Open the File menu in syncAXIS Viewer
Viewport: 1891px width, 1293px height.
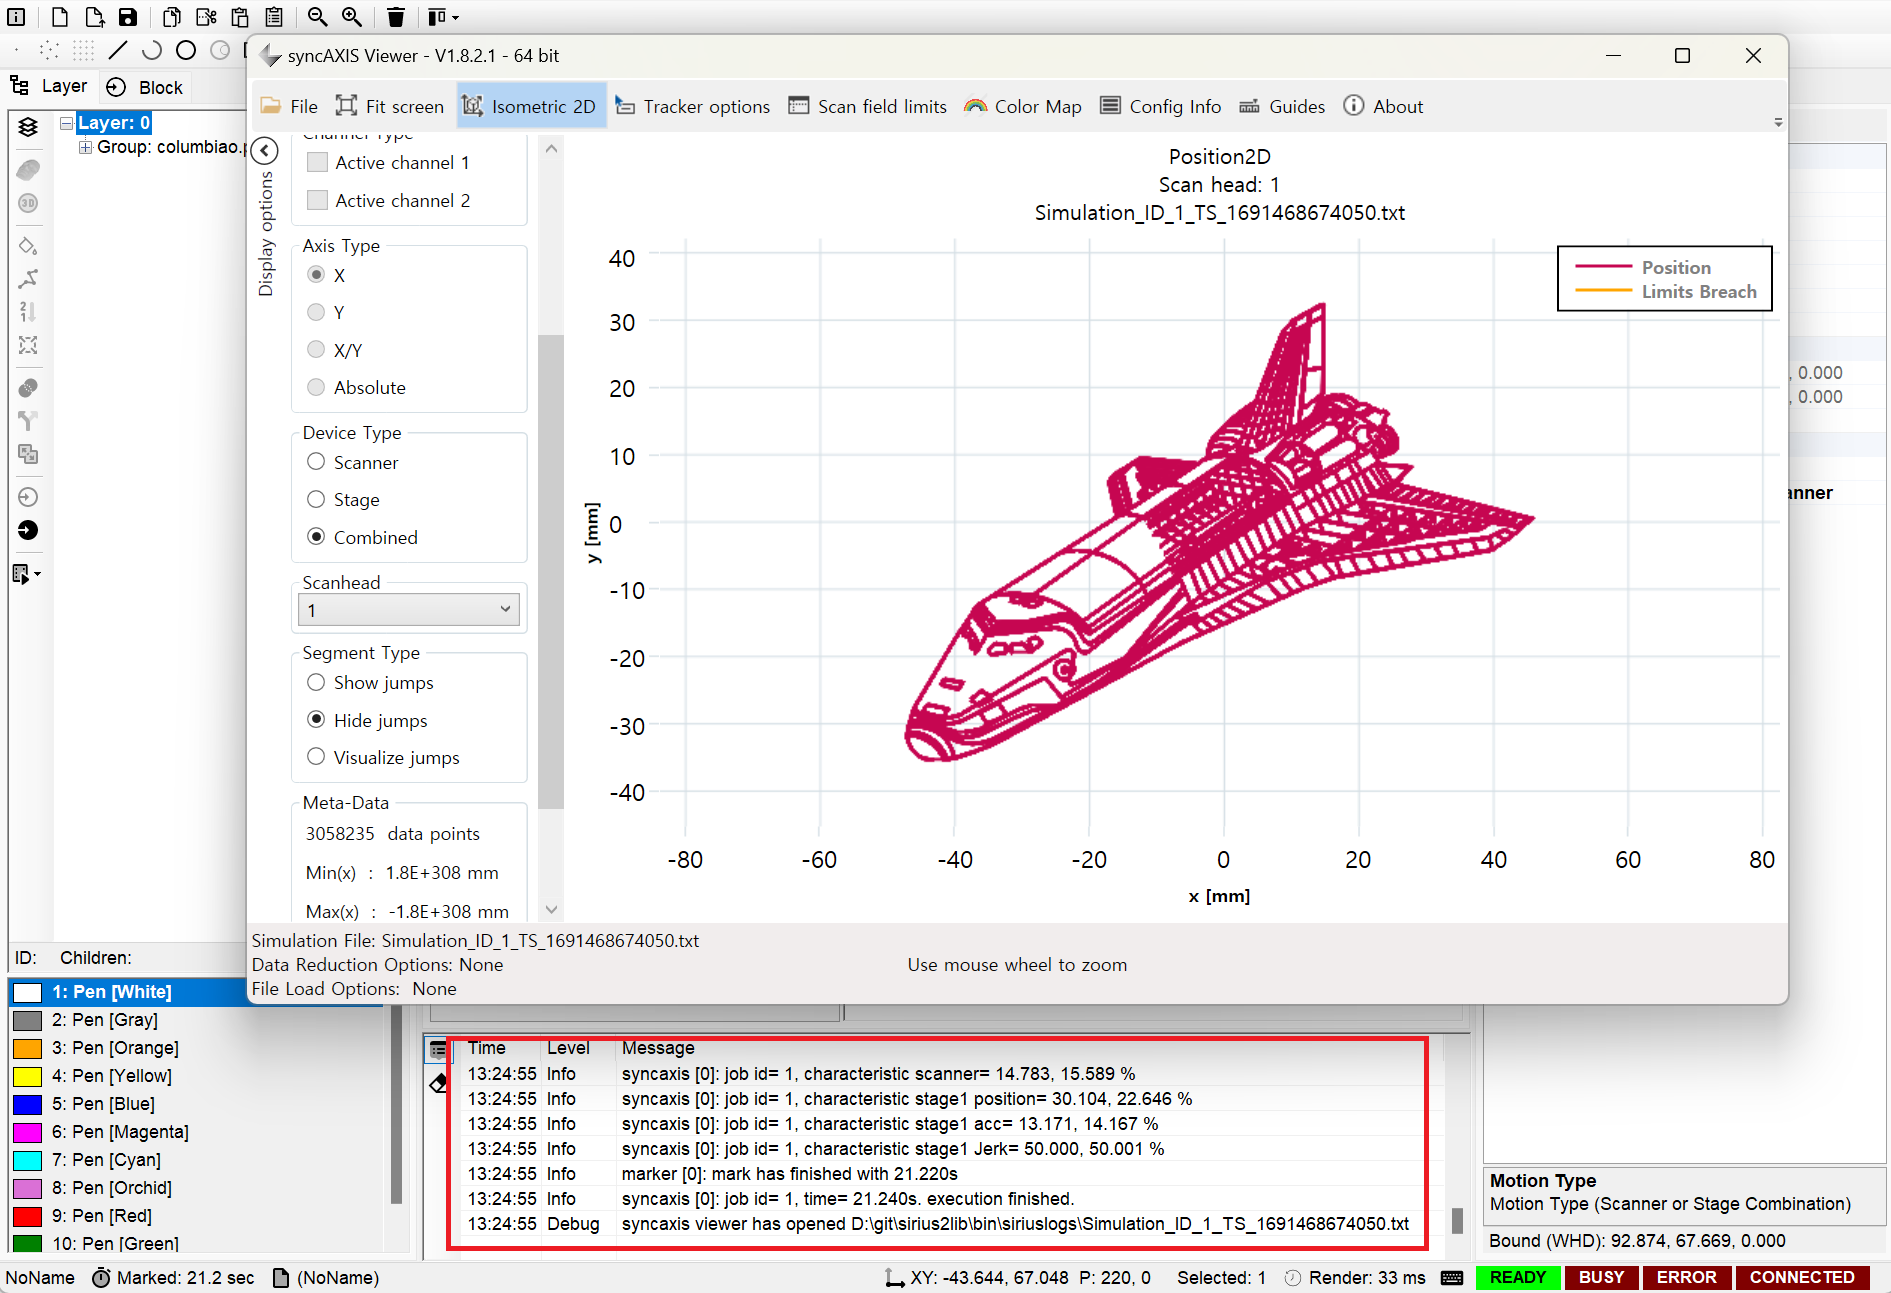click(x=290, y=106)
